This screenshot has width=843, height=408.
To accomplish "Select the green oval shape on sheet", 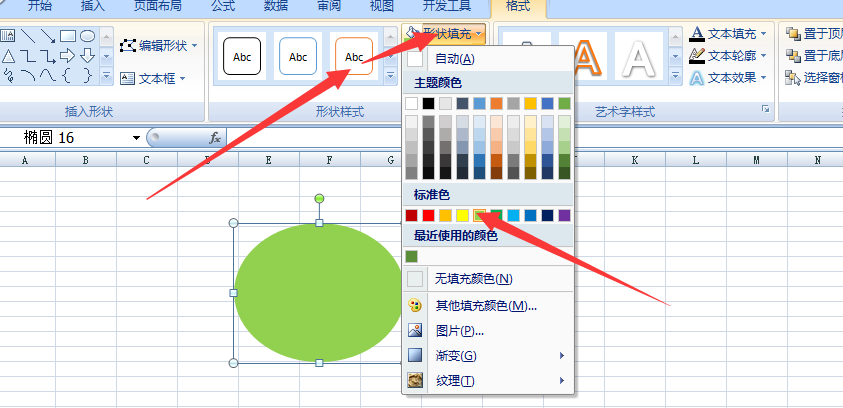I will tap(318, 293).
